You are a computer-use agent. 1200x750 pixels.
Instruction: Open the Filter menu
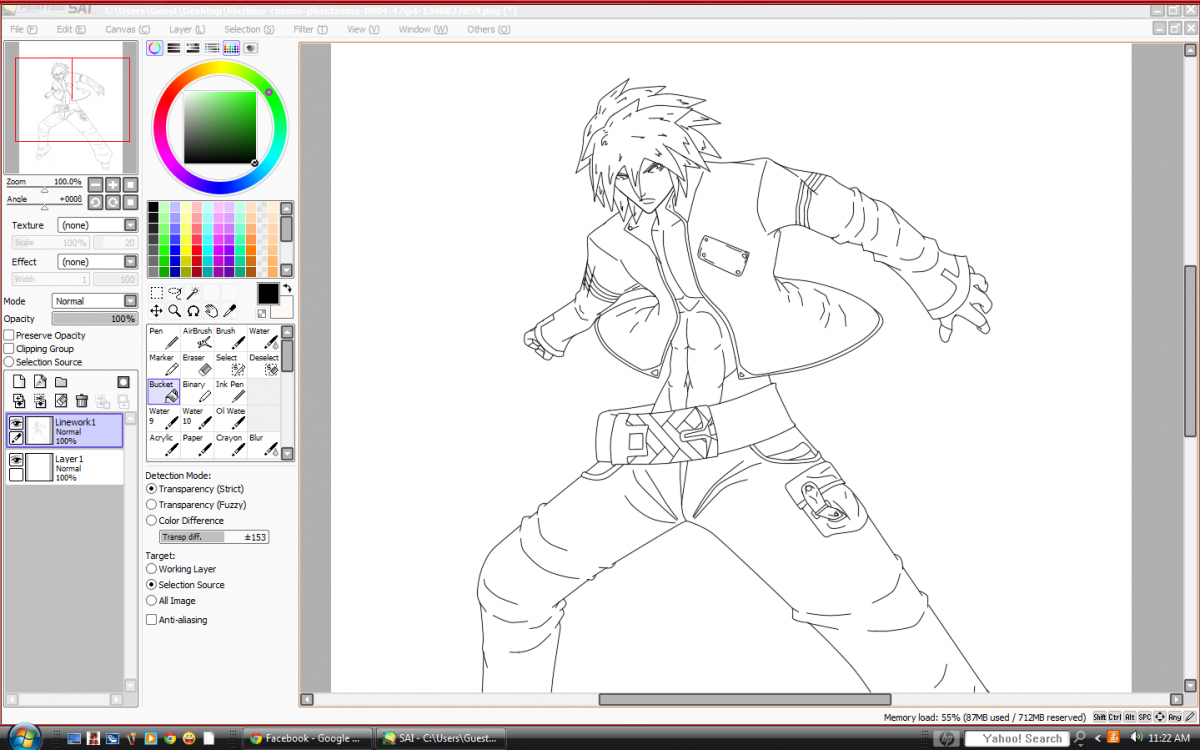coord(310,29)
